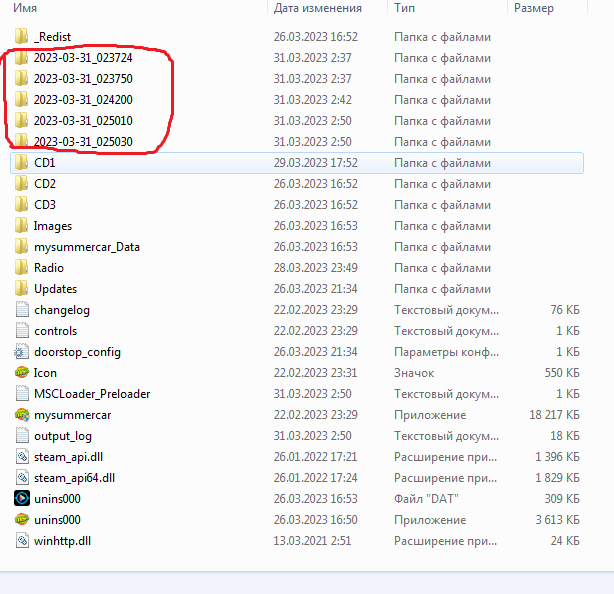Click the file name _Redist
614x594 pixels.
point(52,37)
